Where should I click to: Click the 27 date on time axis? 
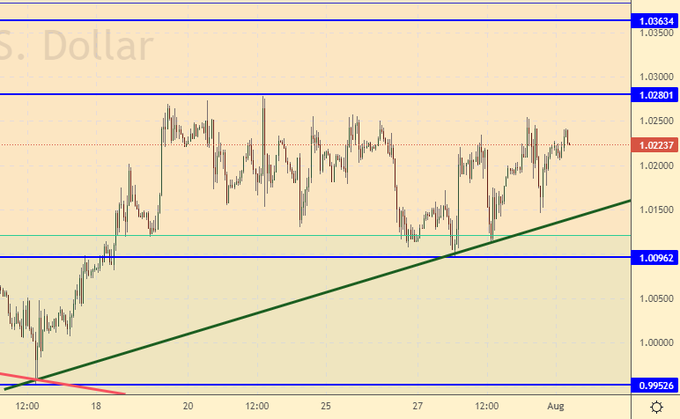coord(419,406)
